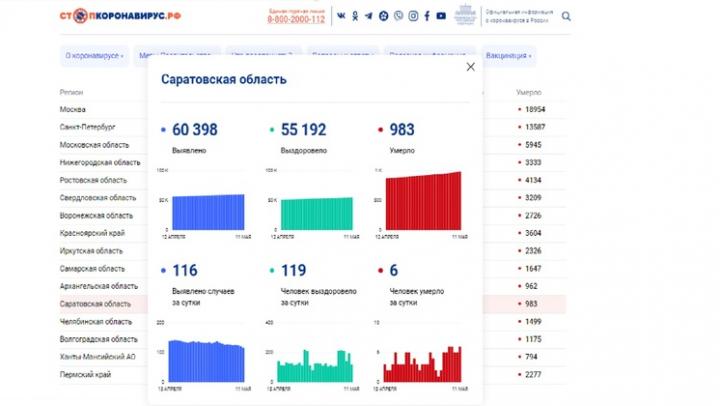The width and height of the screenshot is (720, 406).
Task: Close the Саратовская область popup
Action: [x=471, y=67]
